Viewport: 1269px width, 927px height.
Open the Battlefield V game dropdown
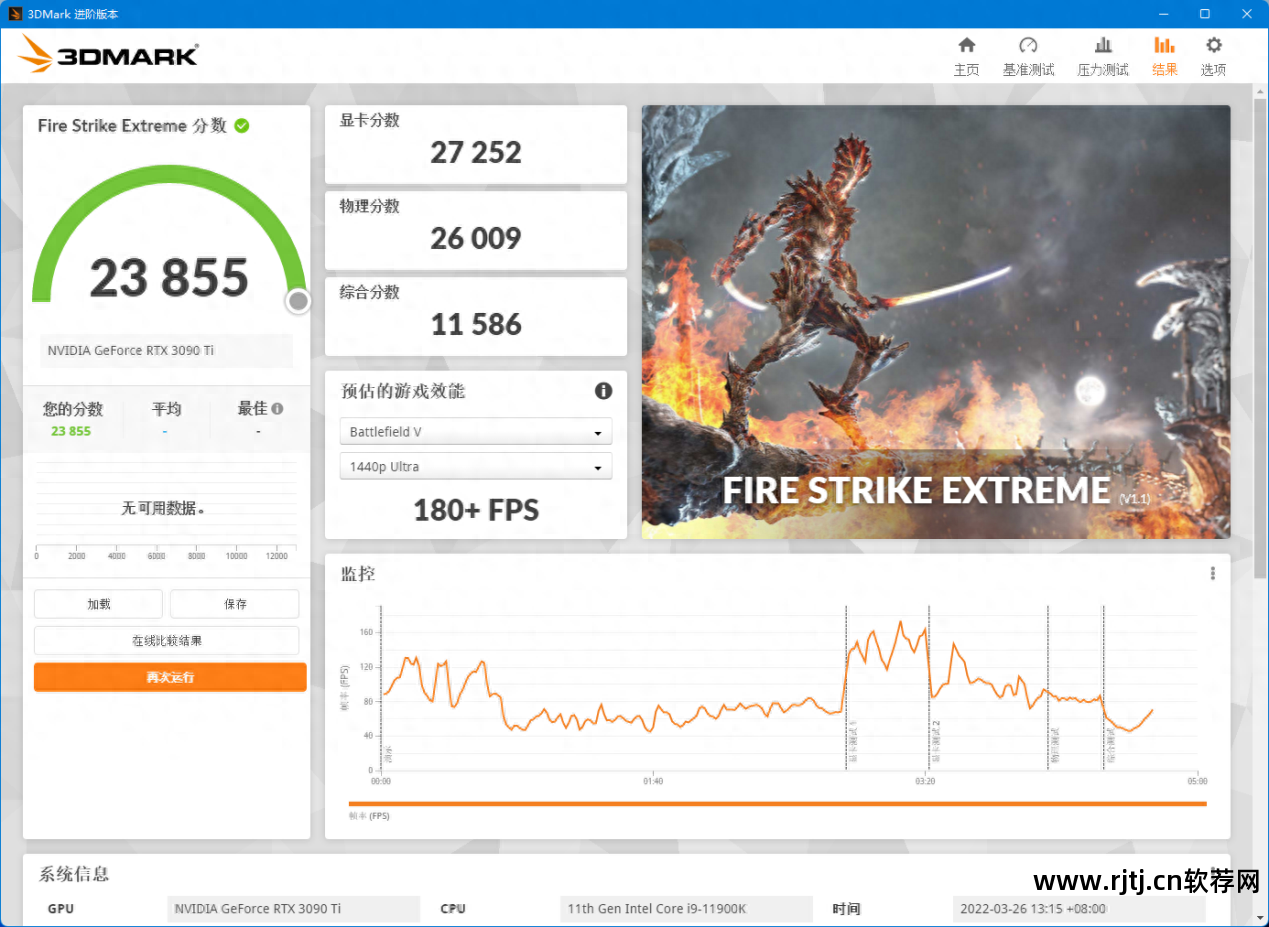476,432
